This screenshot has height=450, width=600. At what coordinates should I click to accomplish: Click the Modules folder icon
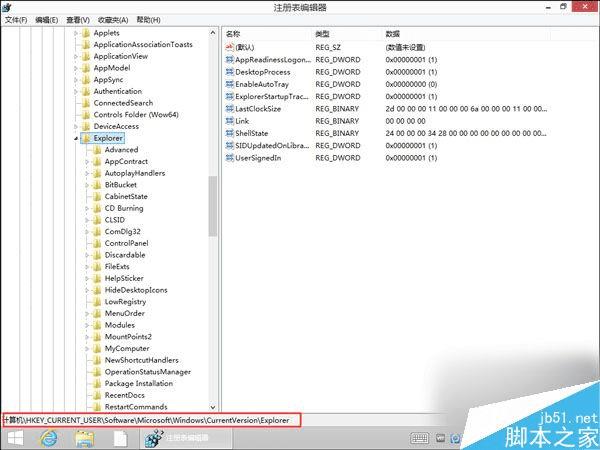click(97, 326)
